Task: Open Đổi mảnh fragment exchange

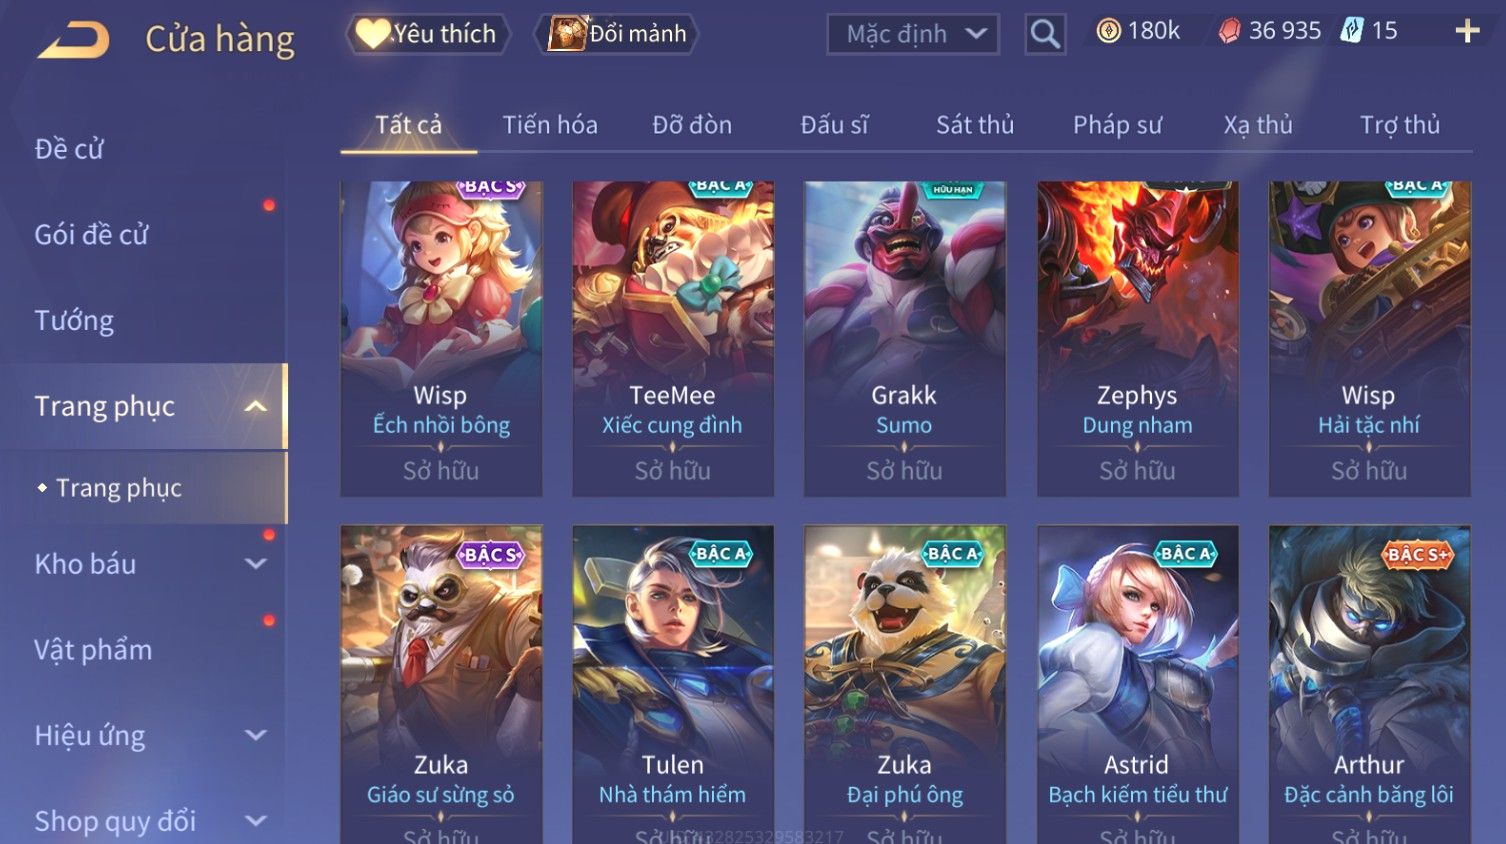Action: point(617,34)
